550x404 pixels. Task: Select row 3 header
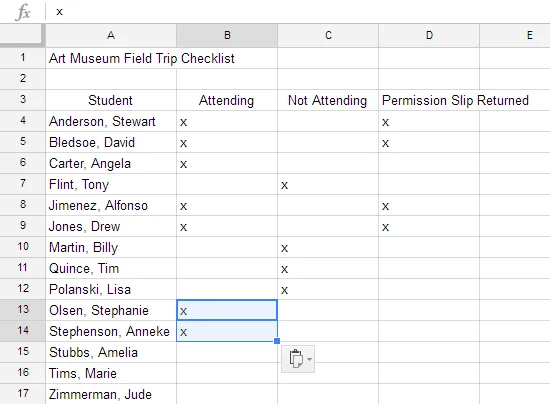(22, 100)
